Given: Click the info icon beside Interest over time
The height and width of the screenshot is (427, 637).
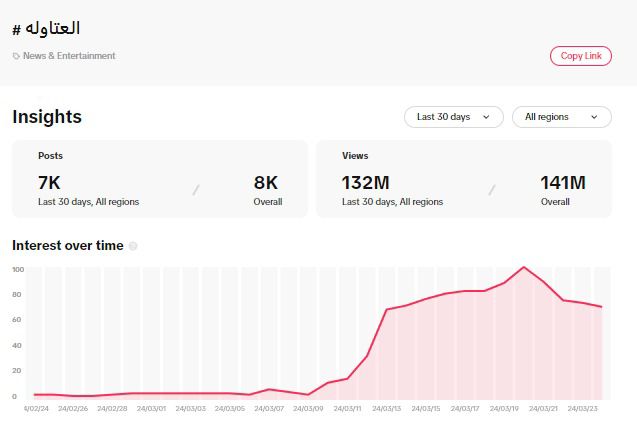Looking at the screenshot, I should 133,246.
